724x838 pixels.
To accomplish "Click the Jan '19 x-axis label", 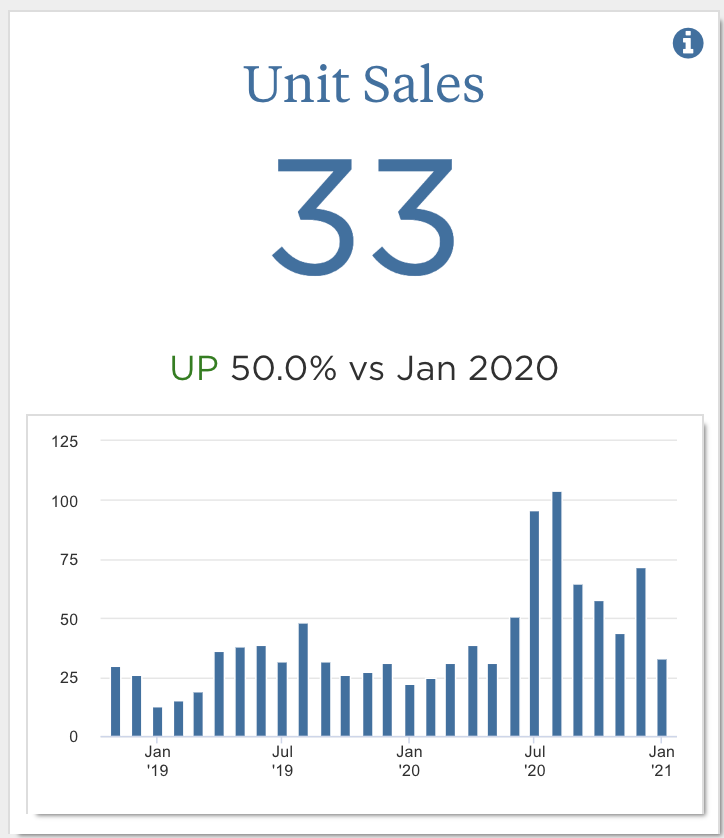I will [x=157, y=760].
